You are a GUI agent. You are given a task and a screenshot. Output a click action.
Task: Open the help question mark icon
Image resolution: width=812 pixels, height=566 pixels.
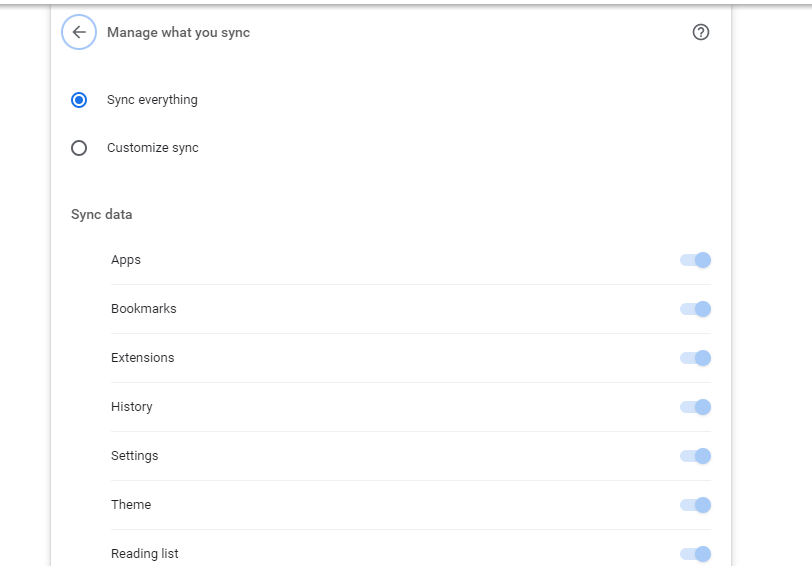tap(701, 32)
